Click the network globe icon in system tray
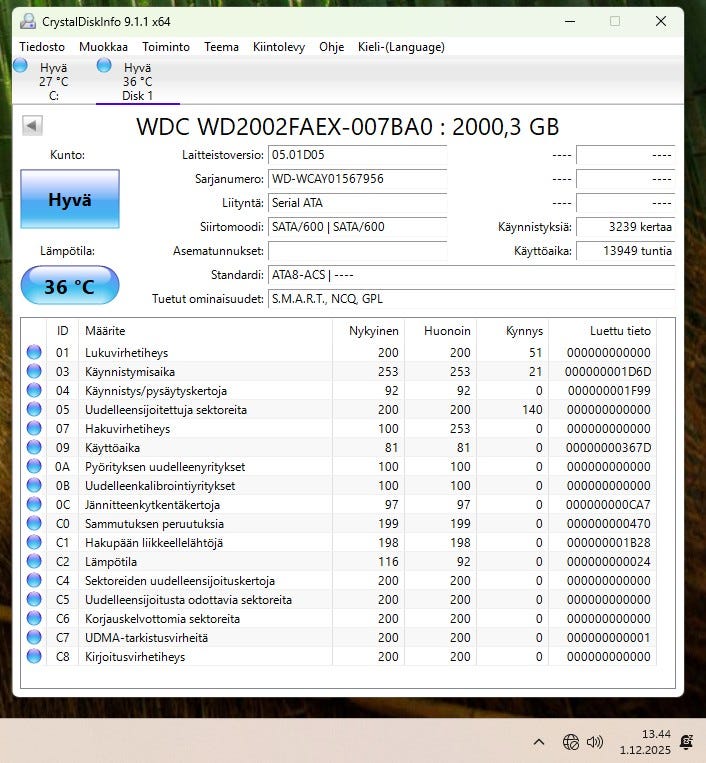 [571, 742]
